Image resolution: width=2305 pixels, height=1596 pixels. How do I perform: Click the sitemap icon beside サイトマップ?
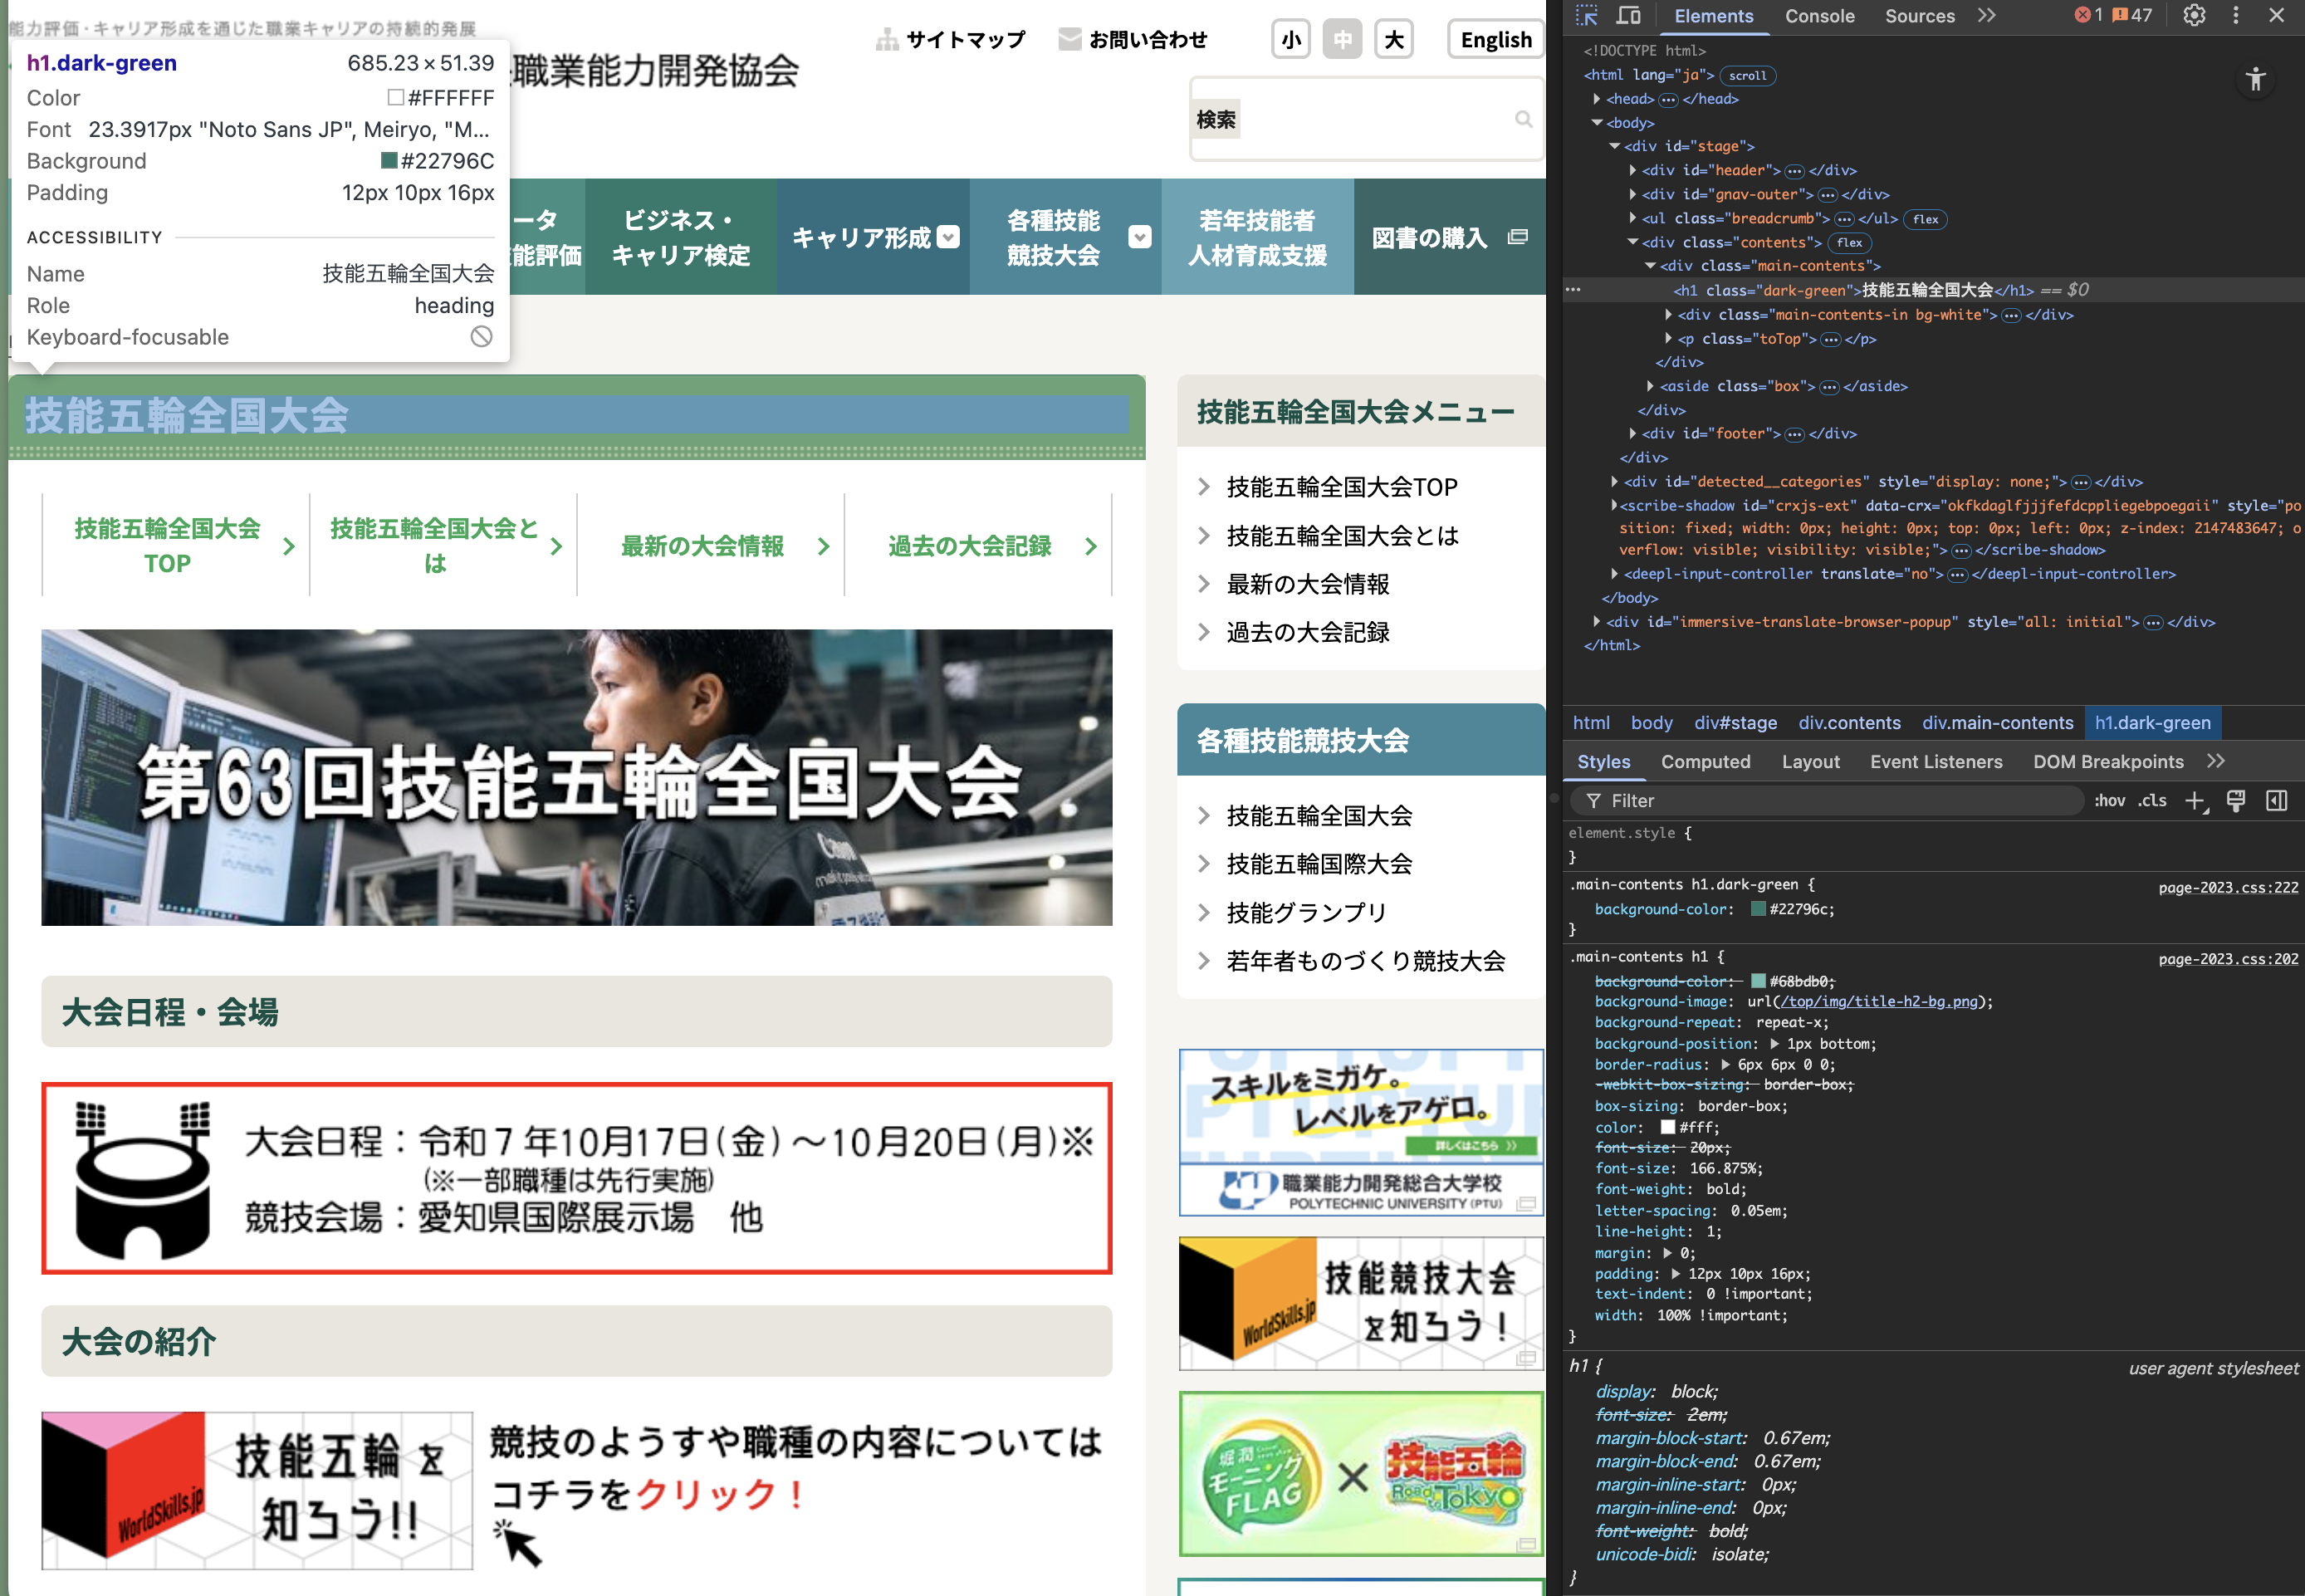coord(886,39)
